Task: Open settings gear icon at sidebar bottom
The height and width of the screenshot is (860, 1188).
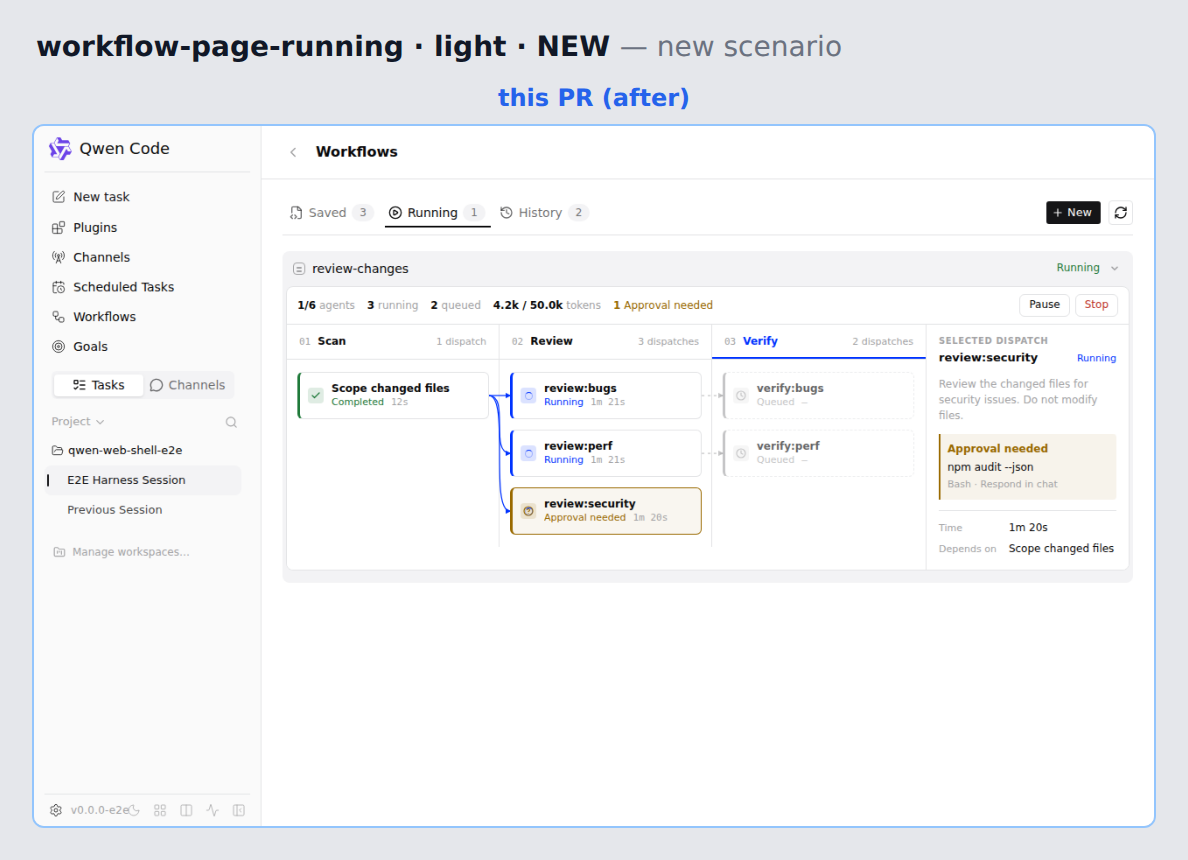Action: pyautogui.click(x=56, y=810)
